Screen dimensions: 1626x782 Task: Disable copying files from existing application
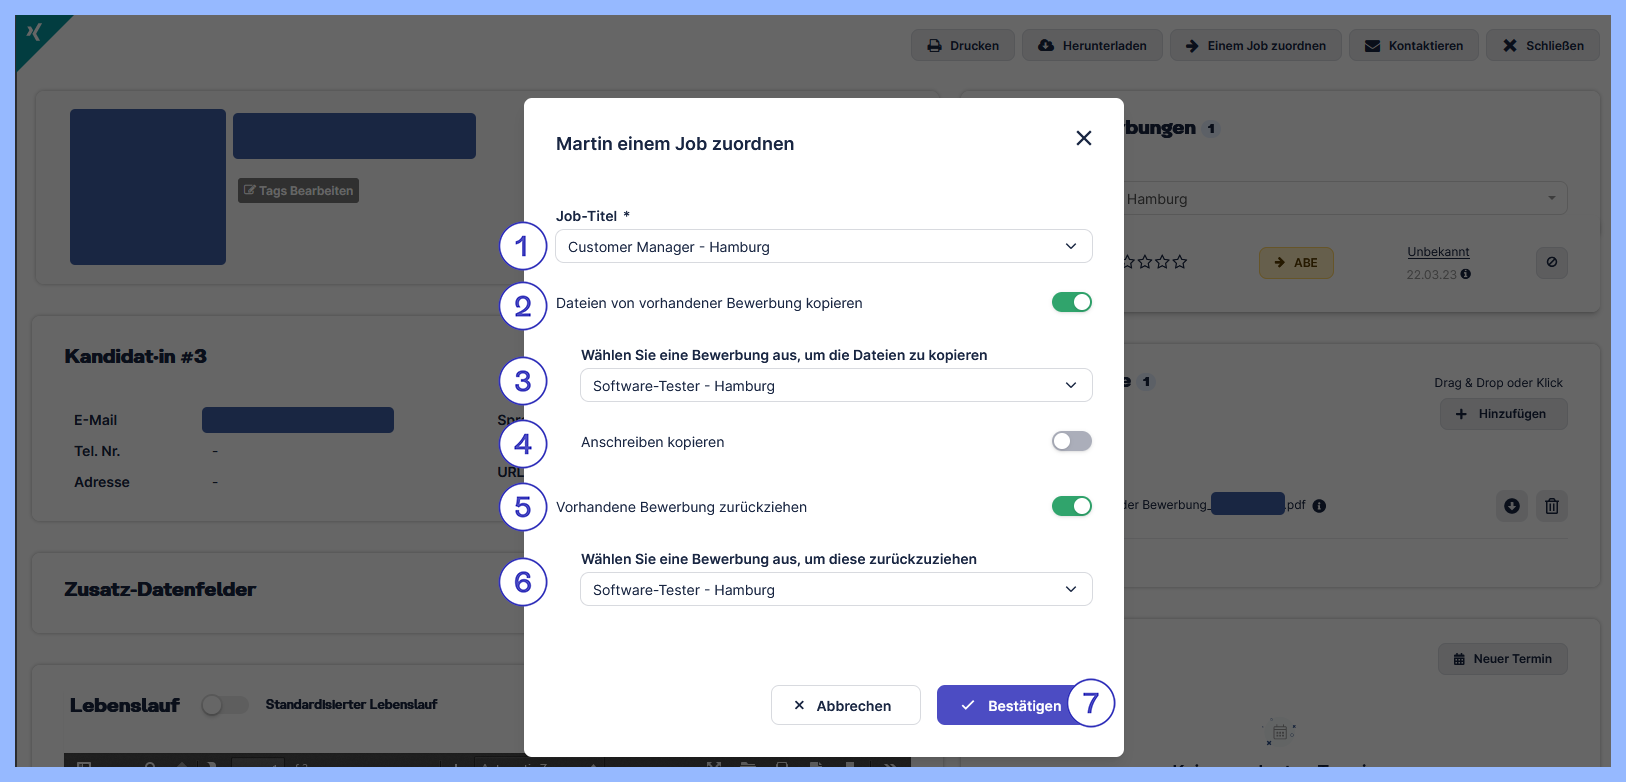pyautogui.click(x=1071, y=302)
